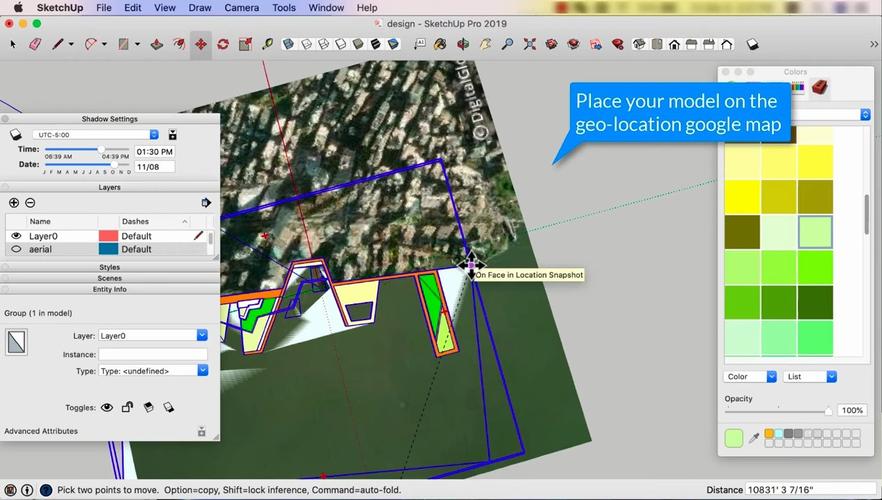Click aerial layer blue color swatch
This screenshot has width=882, height=500.
(109, 249)
